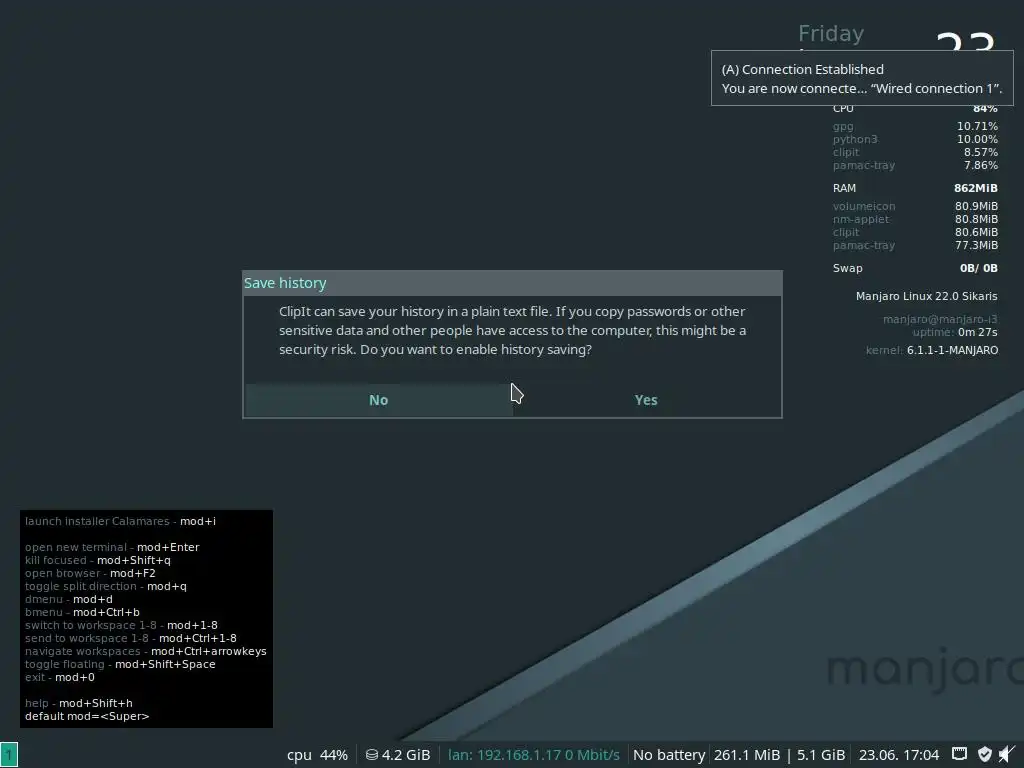Click the disk icon next to 4.2 GiB
1024x768 pixels.
pyautogui.click(x=372, y=755)
